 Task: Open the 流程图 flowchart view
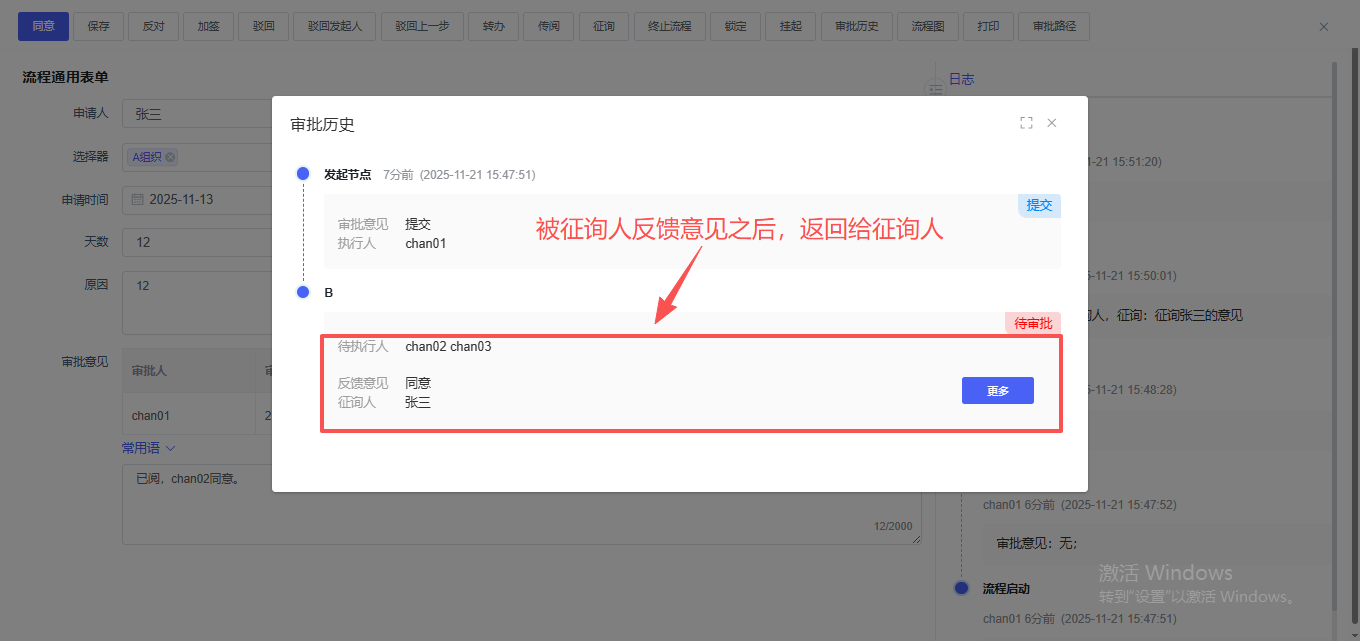click(927, 27)
